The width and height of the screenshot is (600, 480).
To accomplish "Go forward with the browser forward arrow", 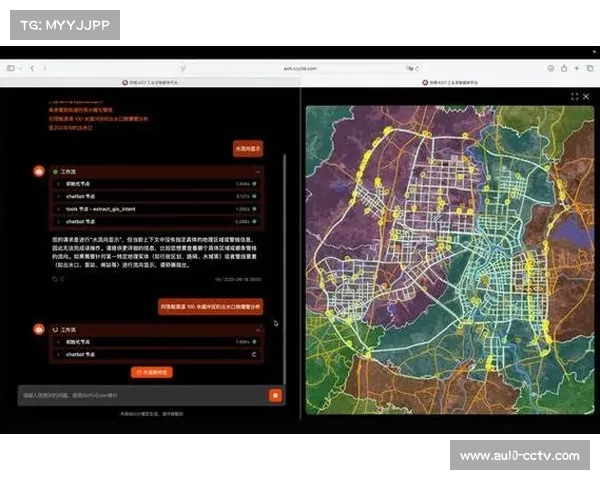I will tap(44, 68).
